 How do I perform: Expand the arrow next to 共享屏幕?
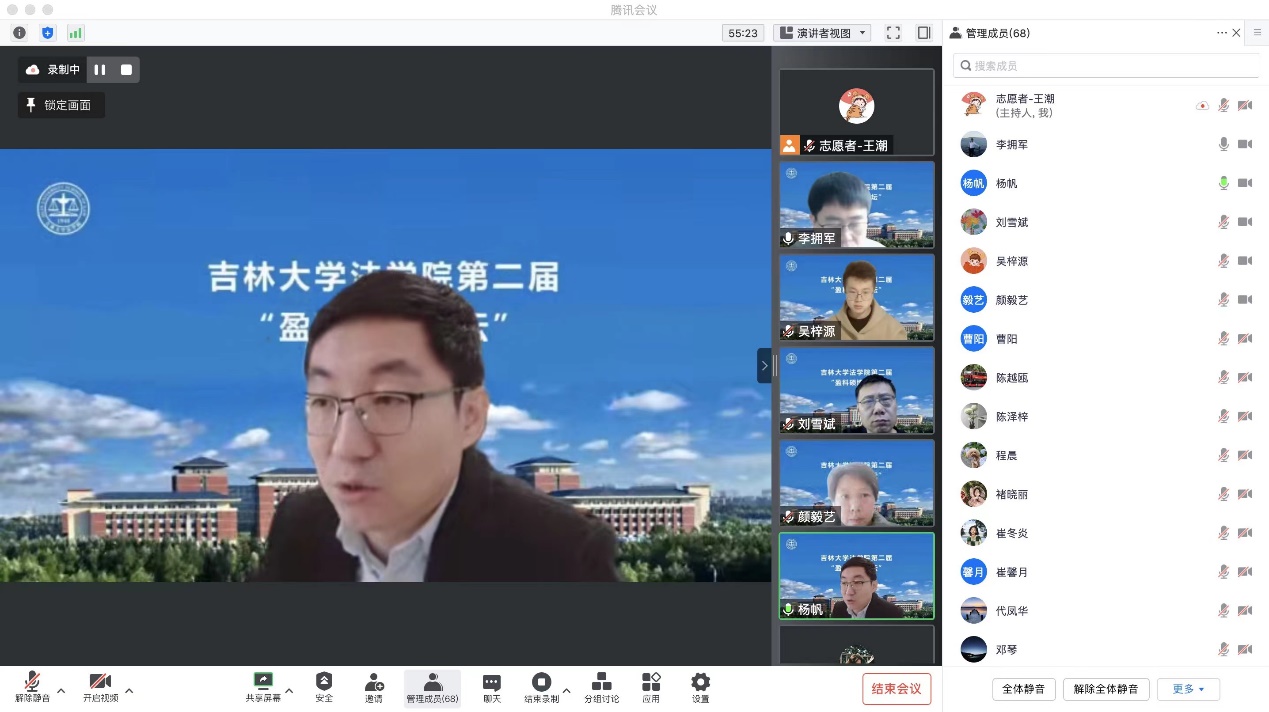click(289, 690)
